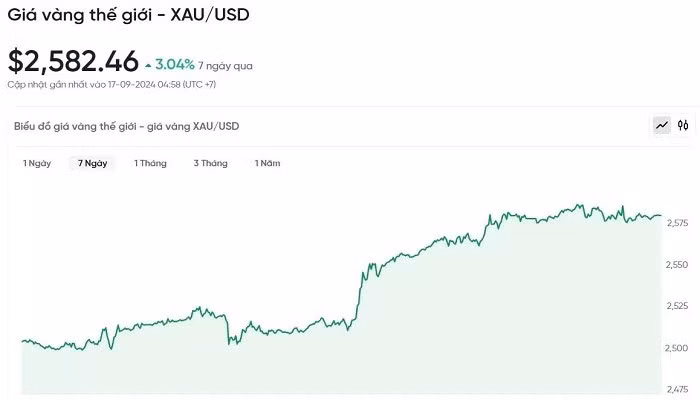The image size is (700, 400).
Task: Select the 7 Ngày time range
Action: click(92, 163)
